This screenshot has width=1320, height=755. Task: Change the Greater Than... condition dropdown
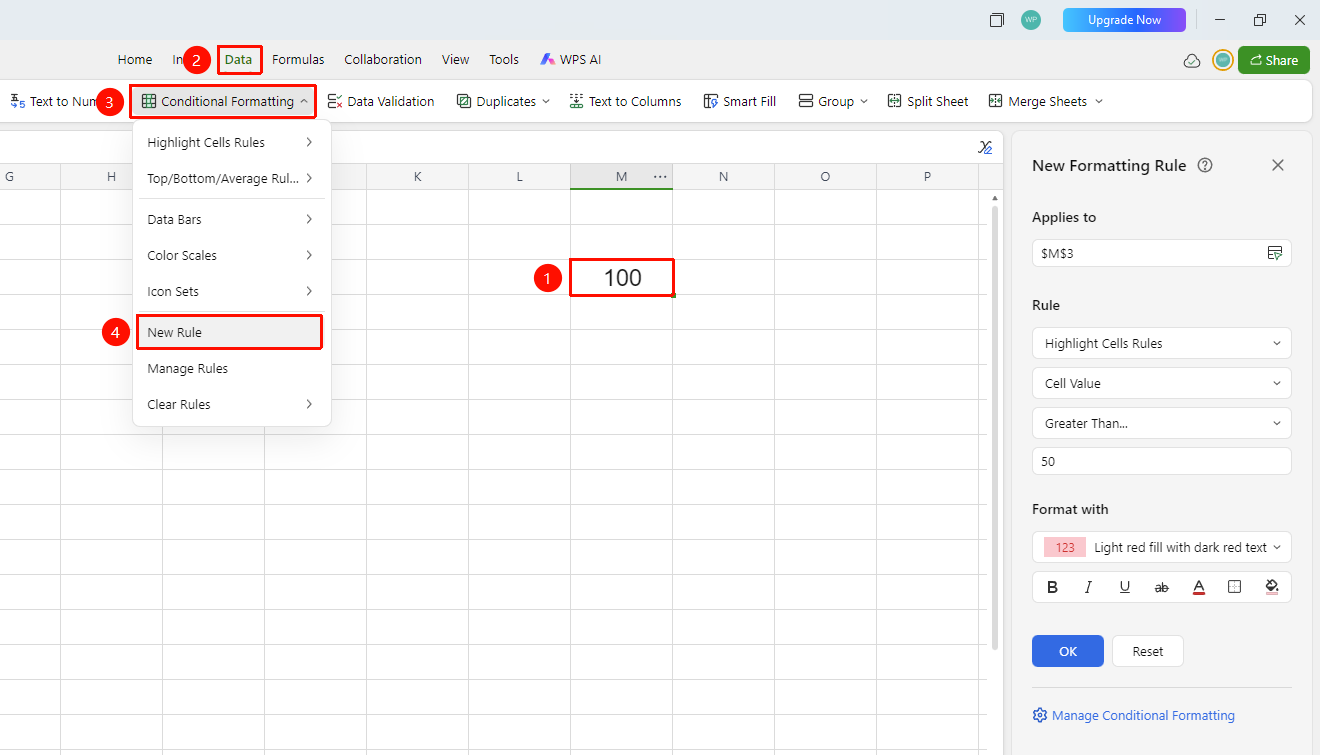1162,423
